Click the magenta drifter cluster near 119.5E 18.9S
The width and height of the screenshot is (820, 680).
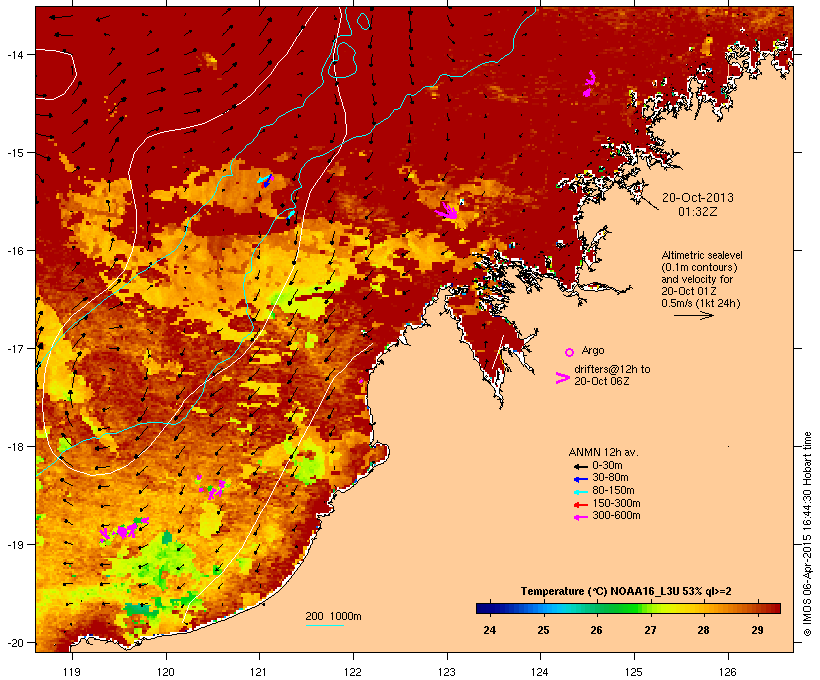pyautogui.click(x=123, y=529)
